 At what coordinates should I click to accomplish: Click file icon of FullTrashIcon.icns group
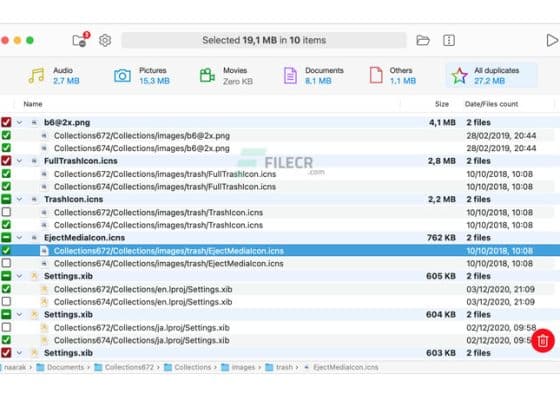pos(34,161)
